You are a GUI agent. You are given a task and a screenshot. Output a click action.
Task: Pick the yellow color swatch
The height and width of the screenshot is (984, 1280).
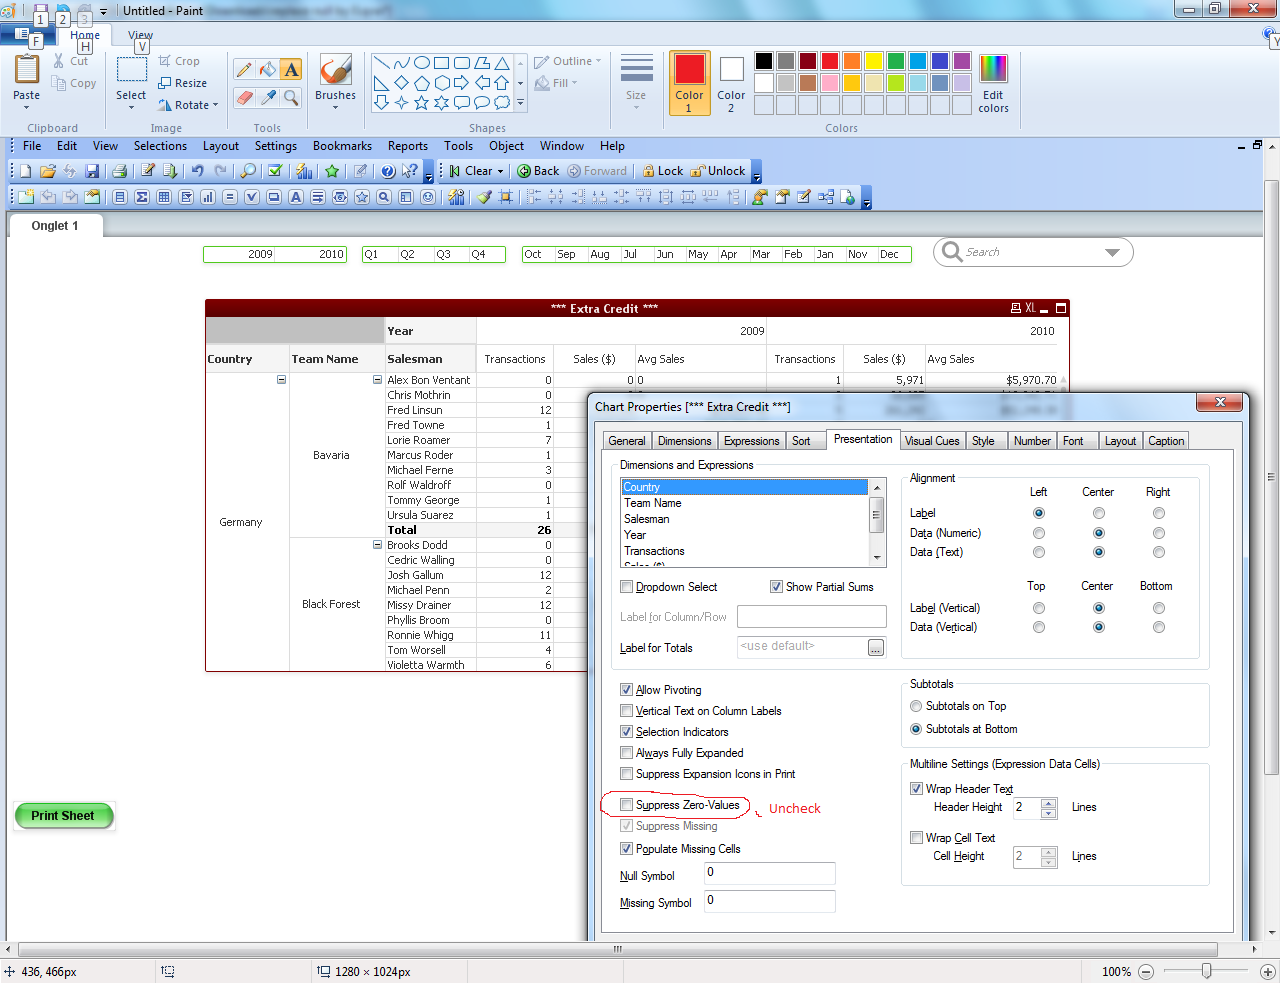(x=873, y=61)
